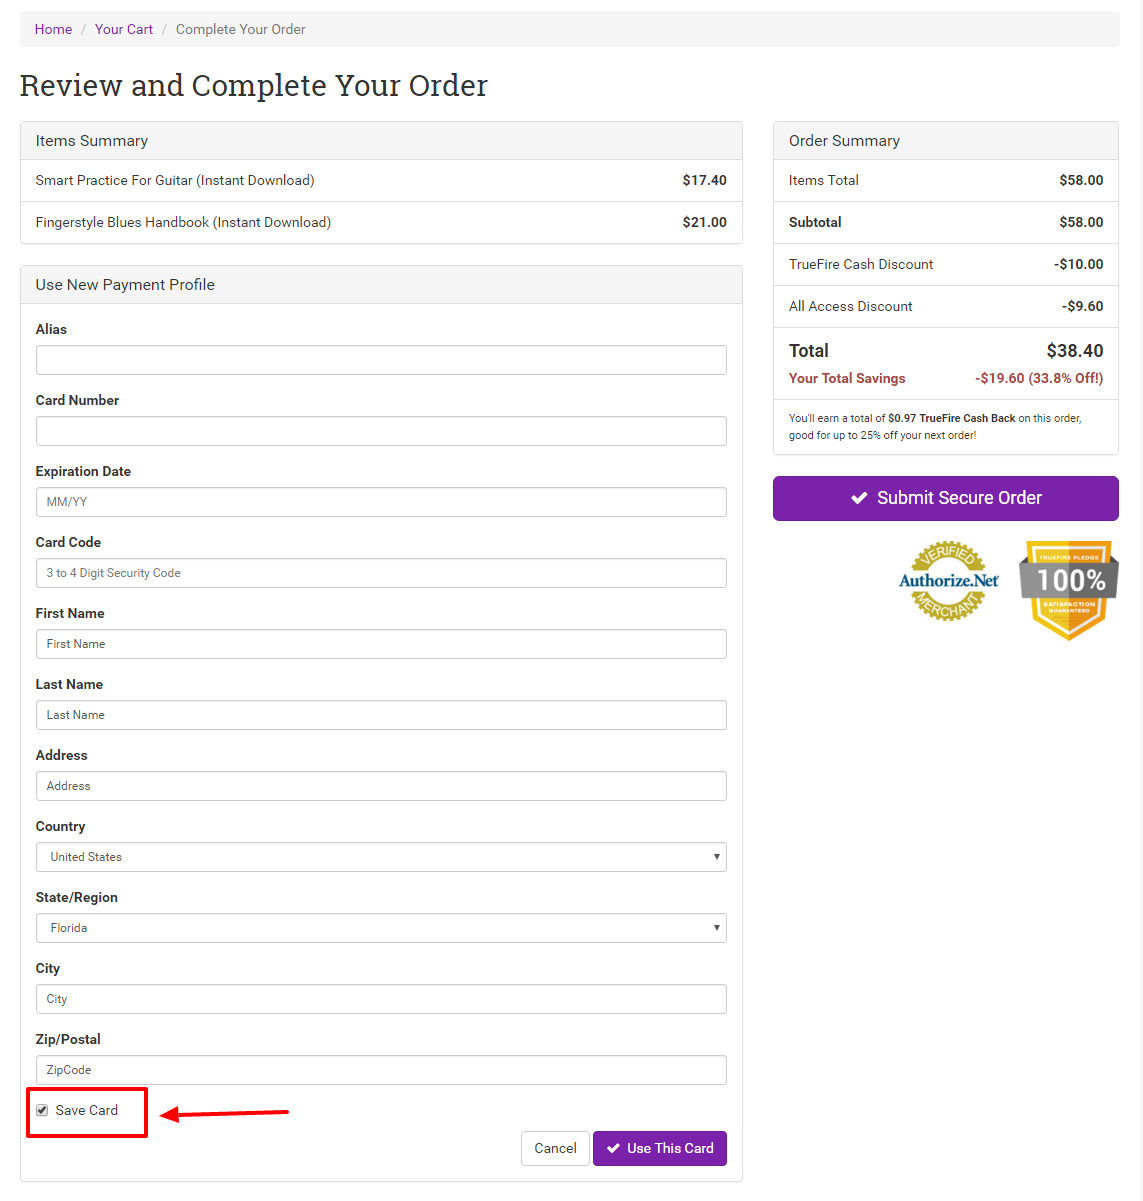1143x1201 pixels.
Task: Open the Country dropdown
Action: pyautogui.click(x=381, y=857)
